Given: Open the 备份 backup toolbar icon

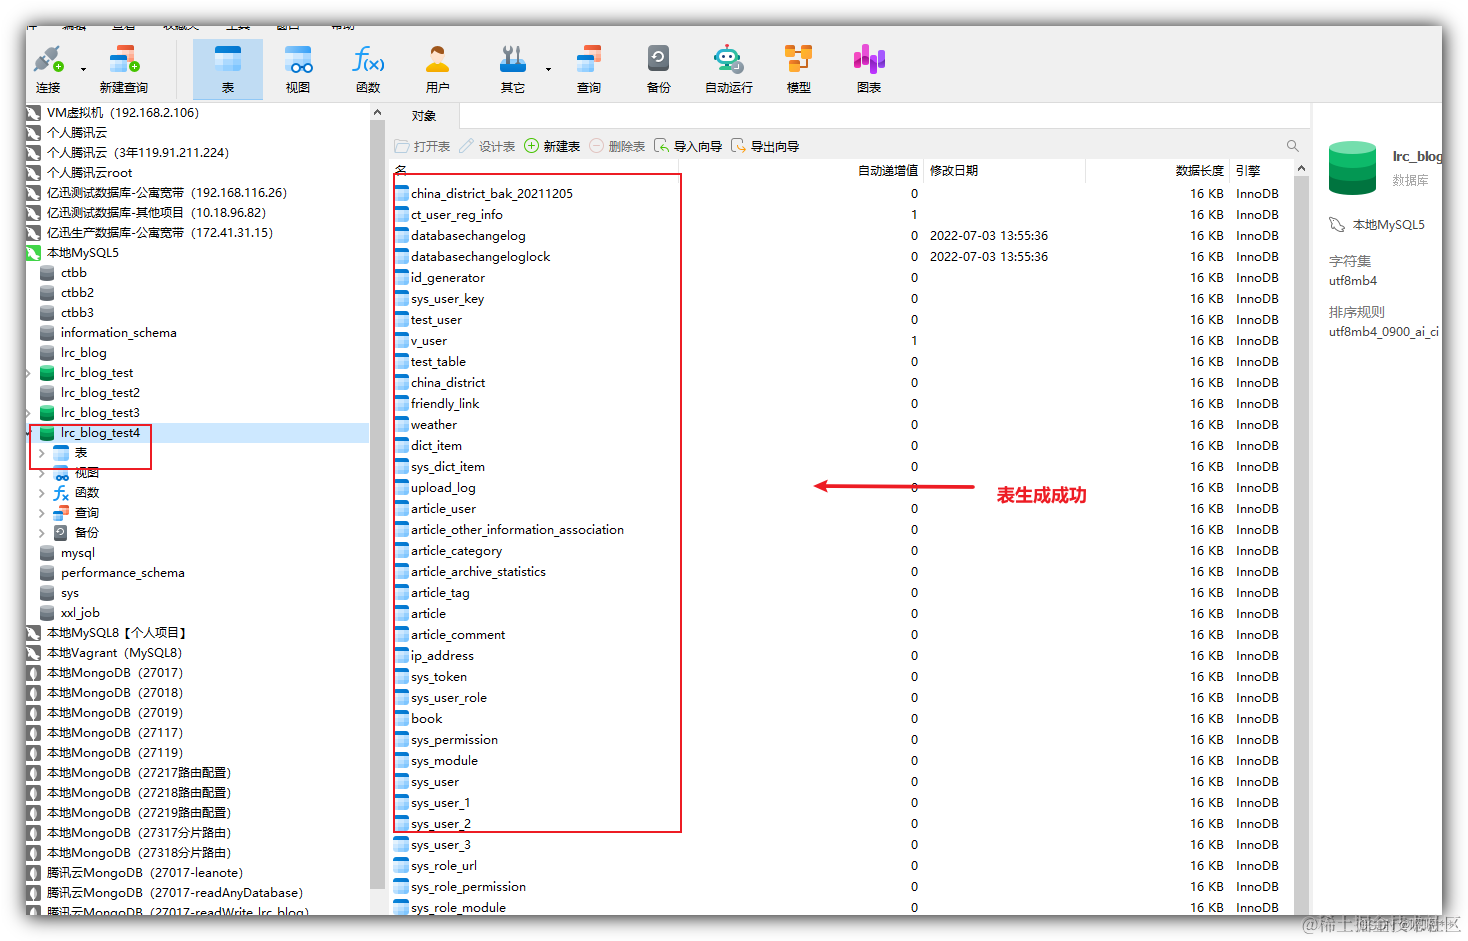Looking at the screenshot, I should click(658, 68).
